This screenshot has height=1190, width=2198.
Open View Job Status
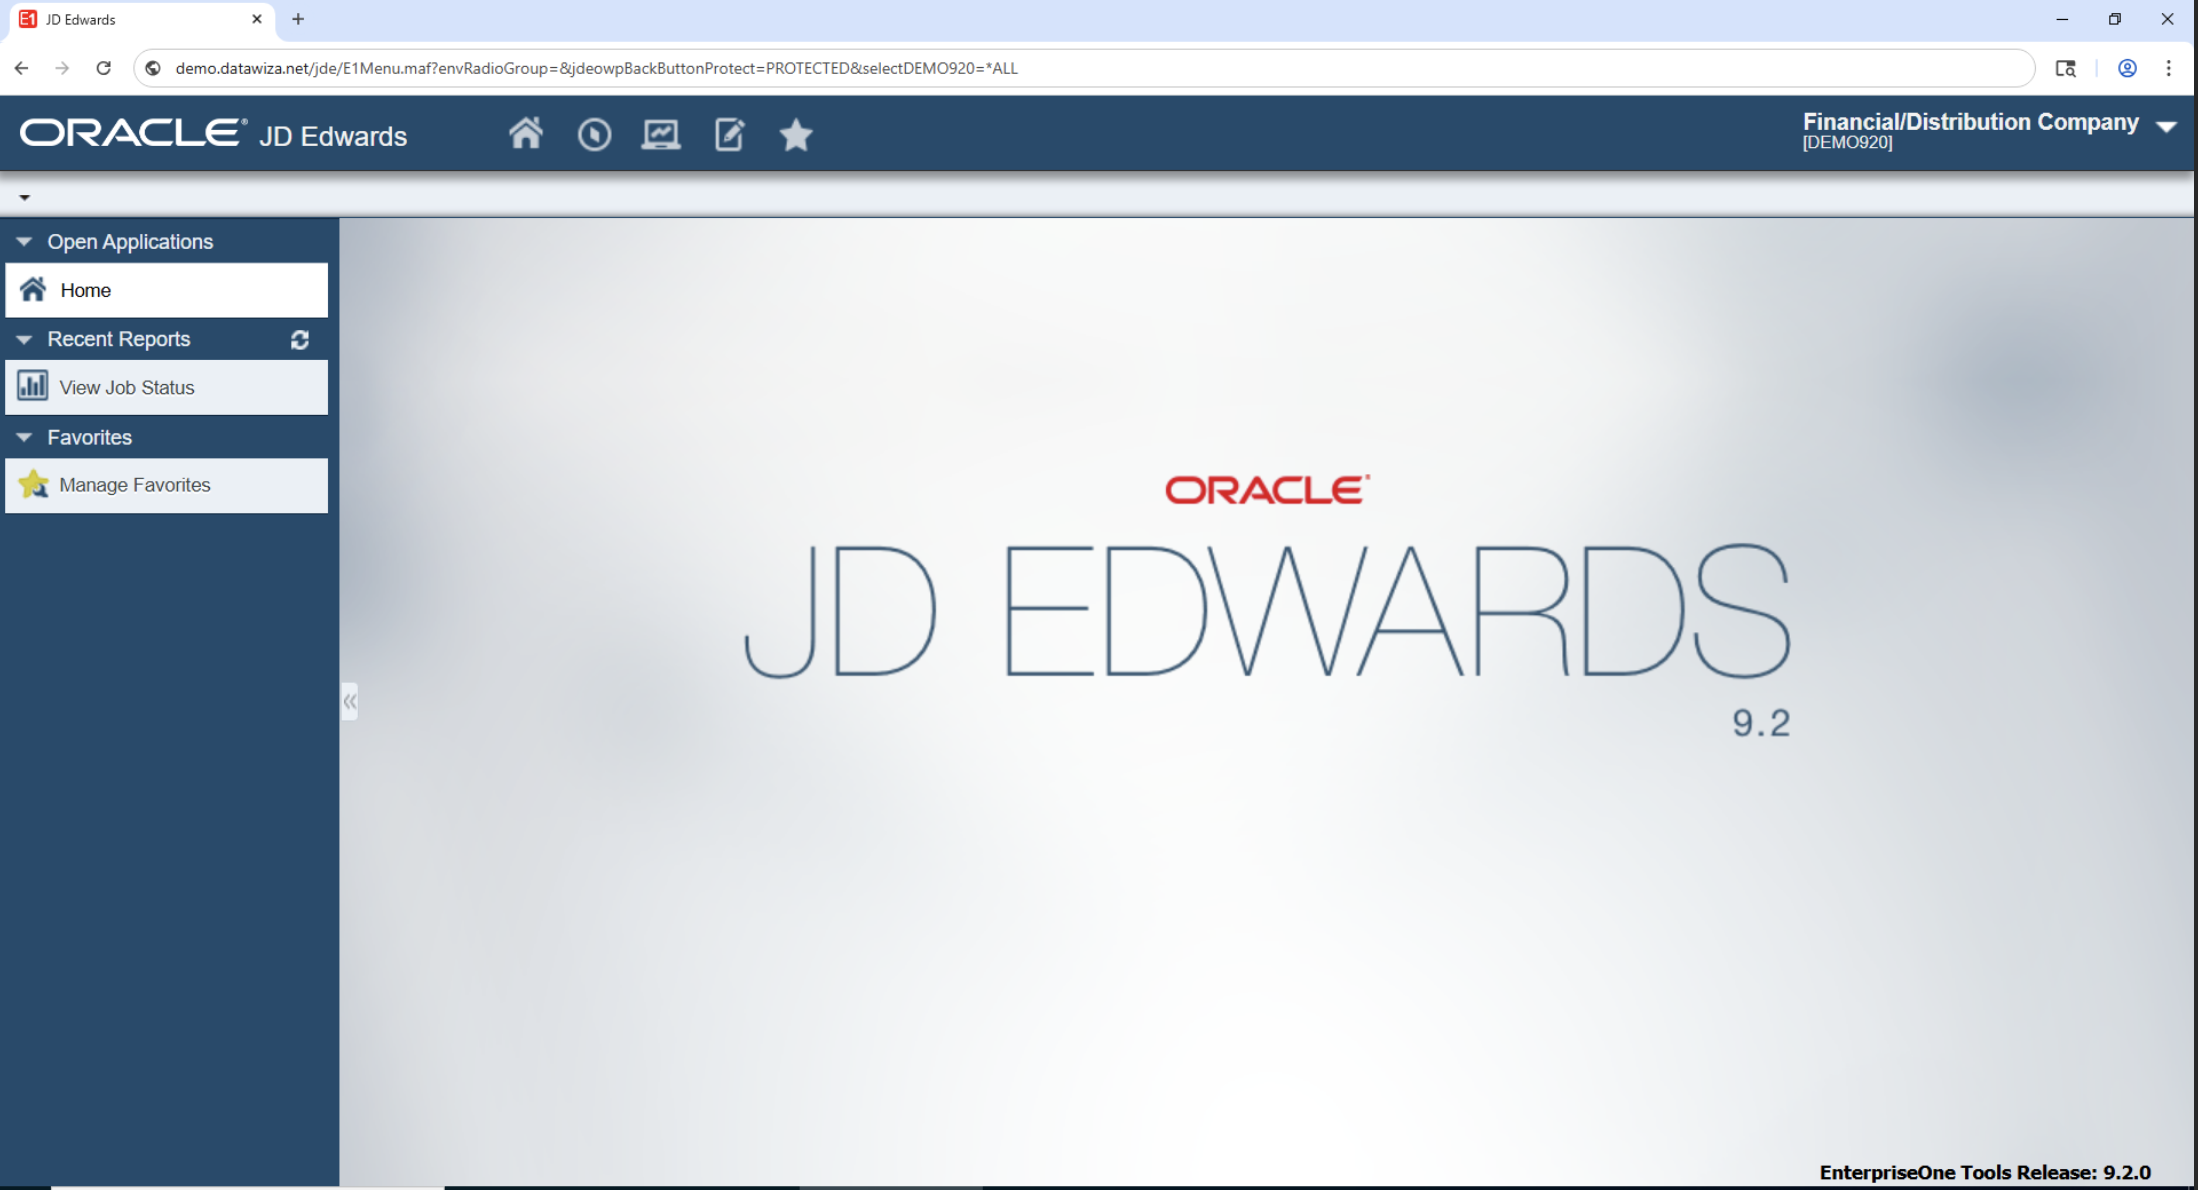point(166,387)
